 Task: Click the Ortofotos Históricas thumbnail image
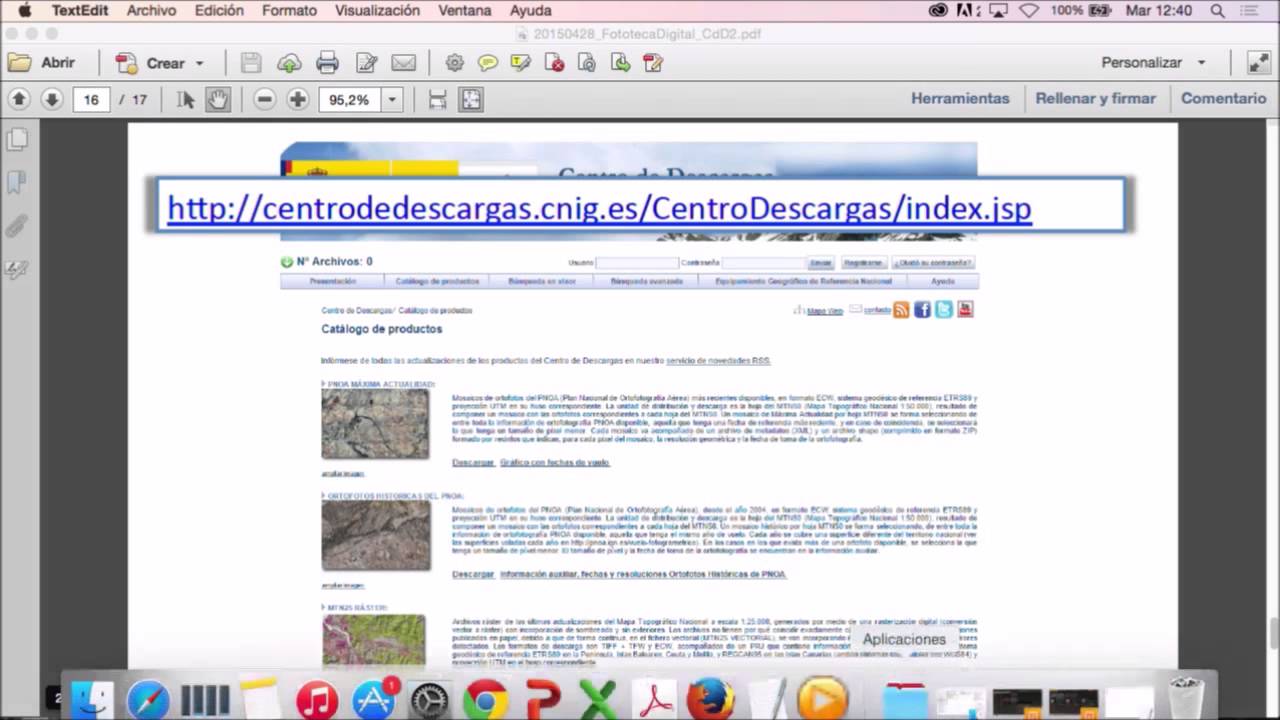[376, 536]
